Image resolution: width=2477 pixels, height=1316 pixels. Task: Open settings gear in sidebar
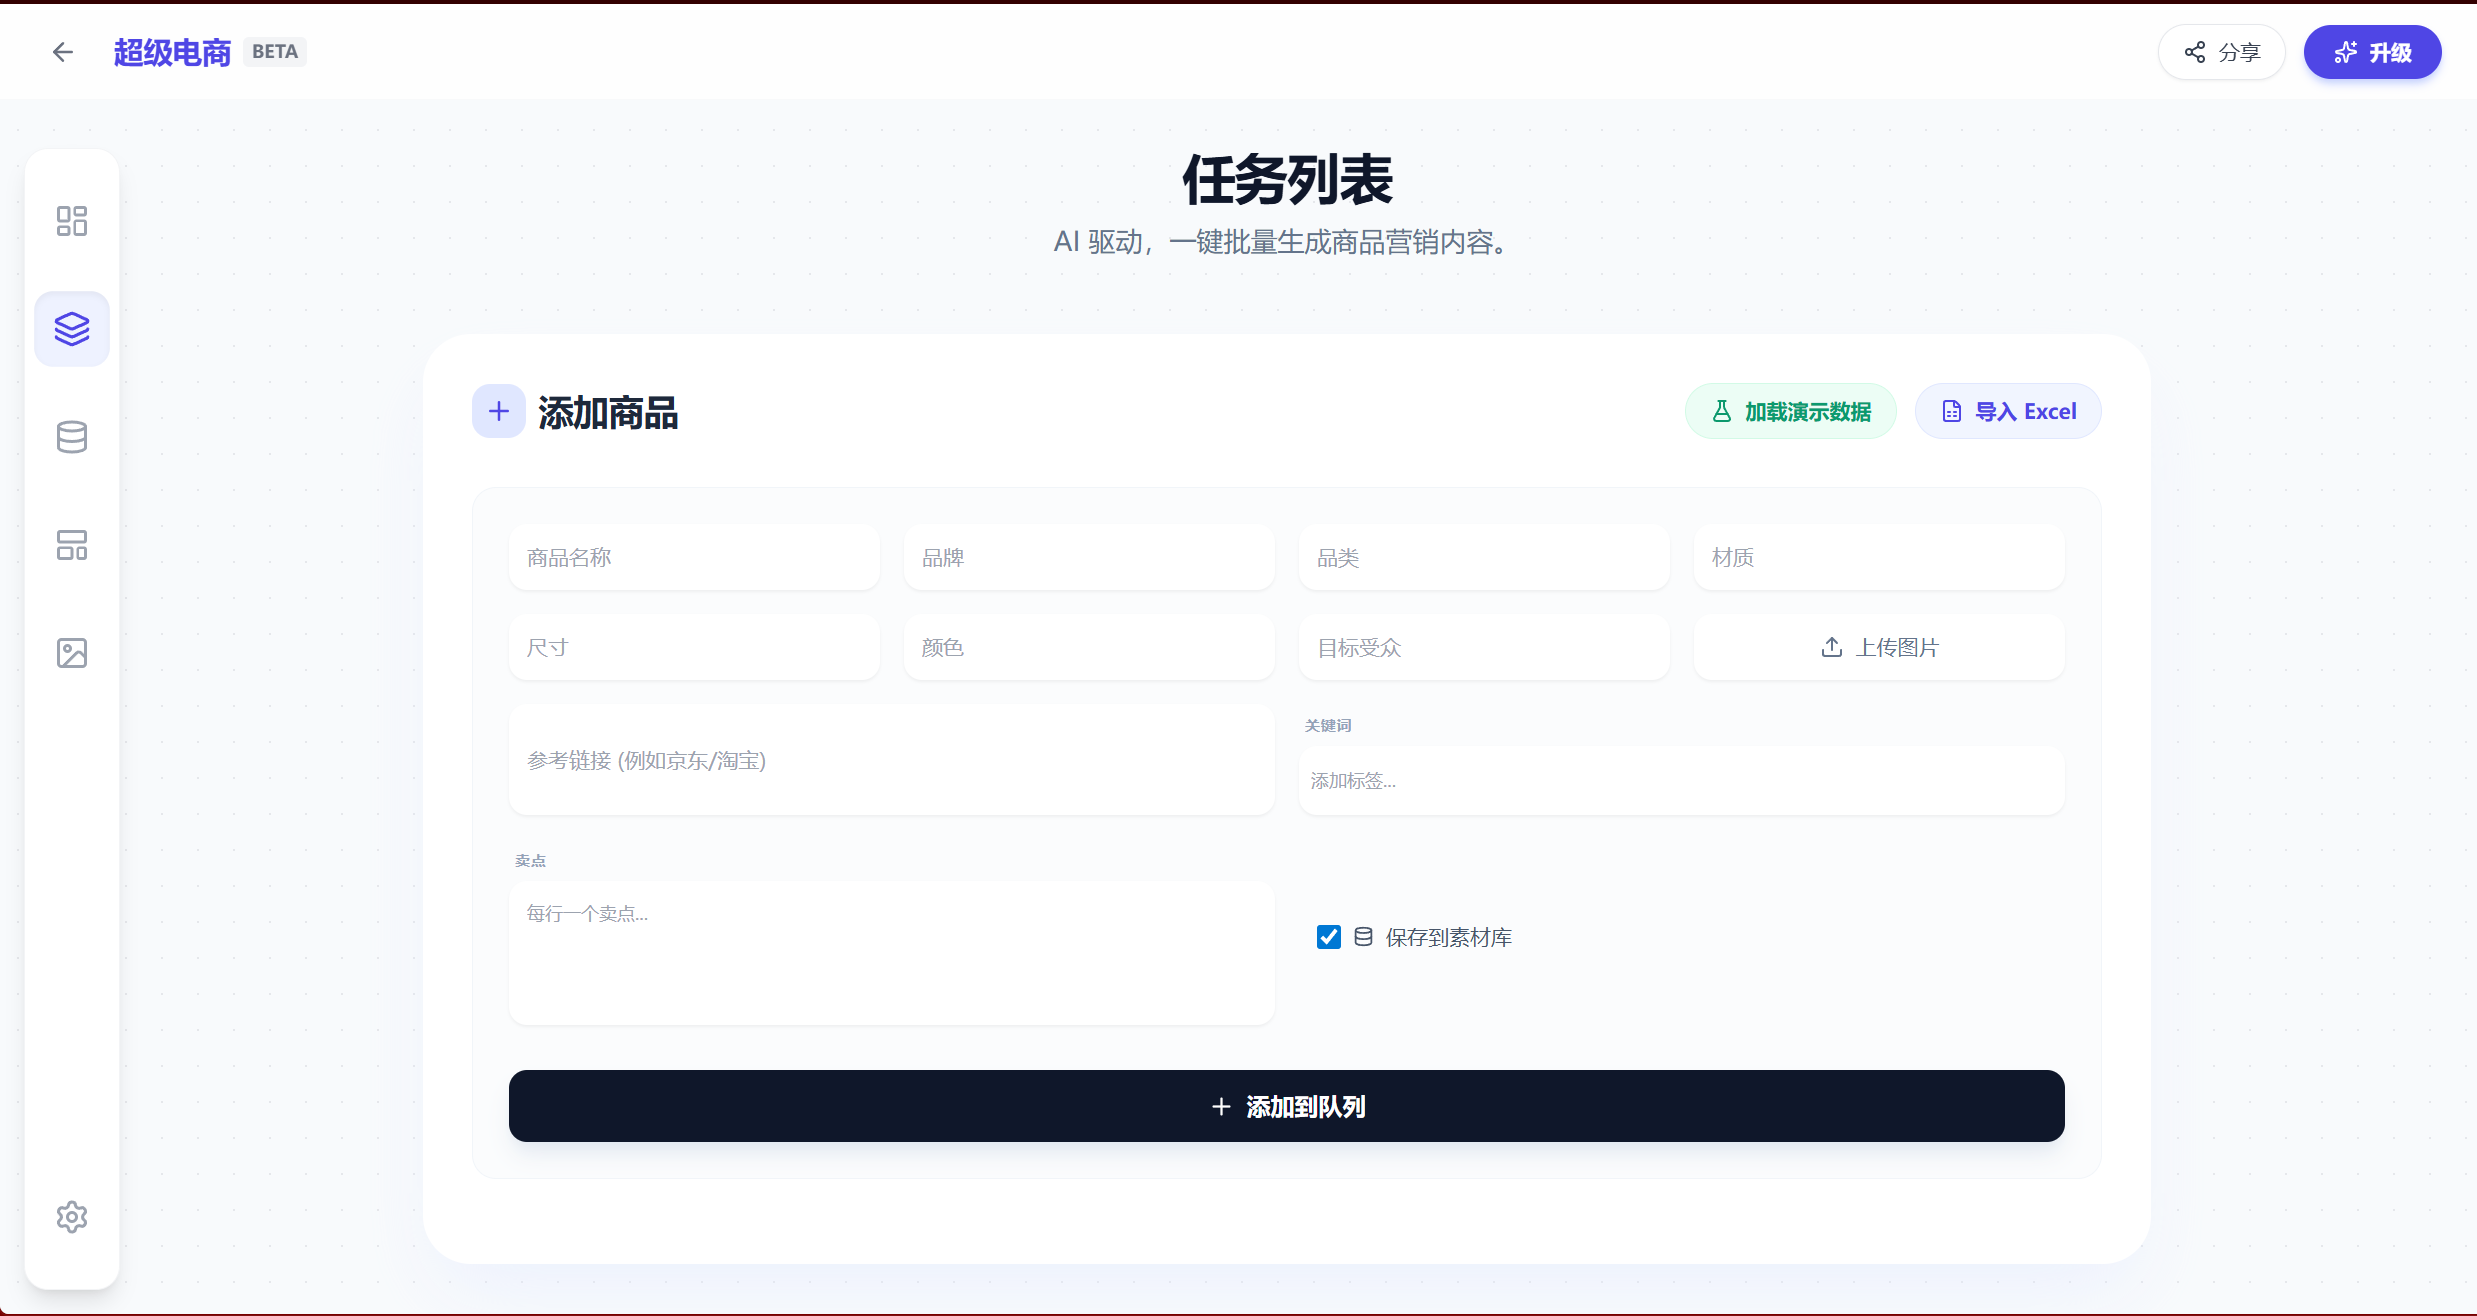pos(72,1217)
